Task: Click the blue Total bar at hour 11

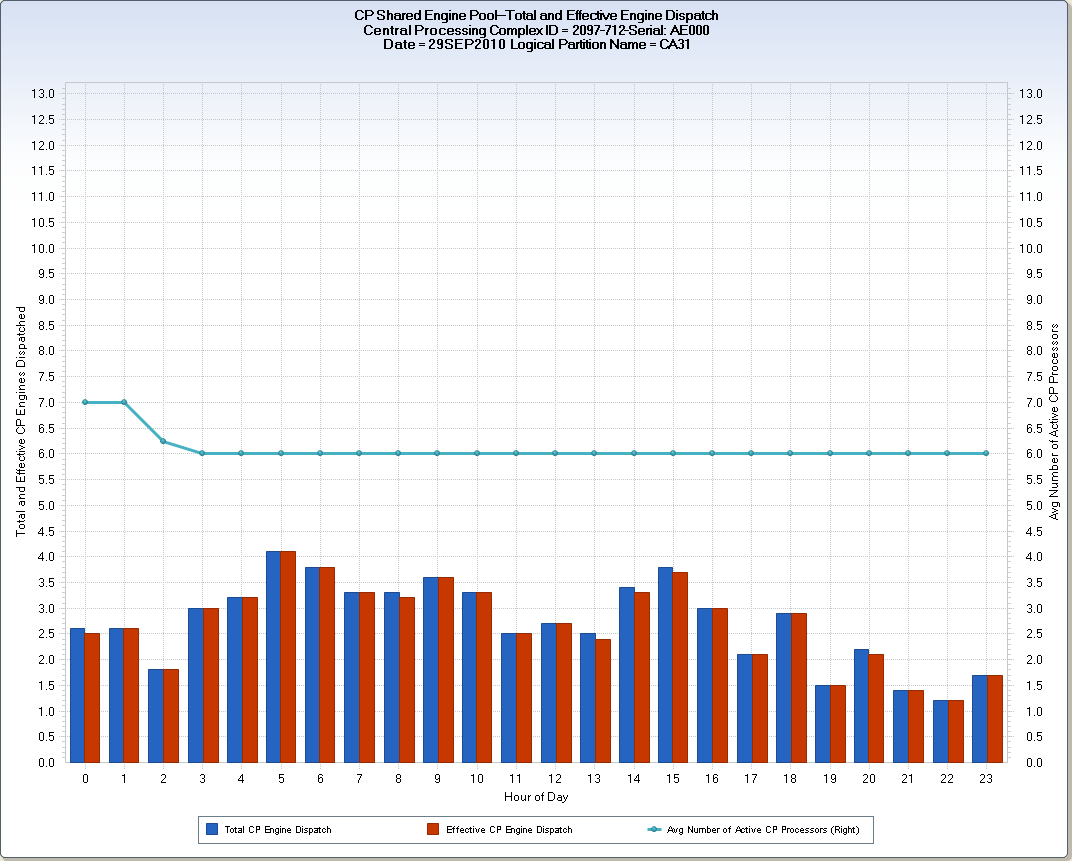Action: coord(509,698)
